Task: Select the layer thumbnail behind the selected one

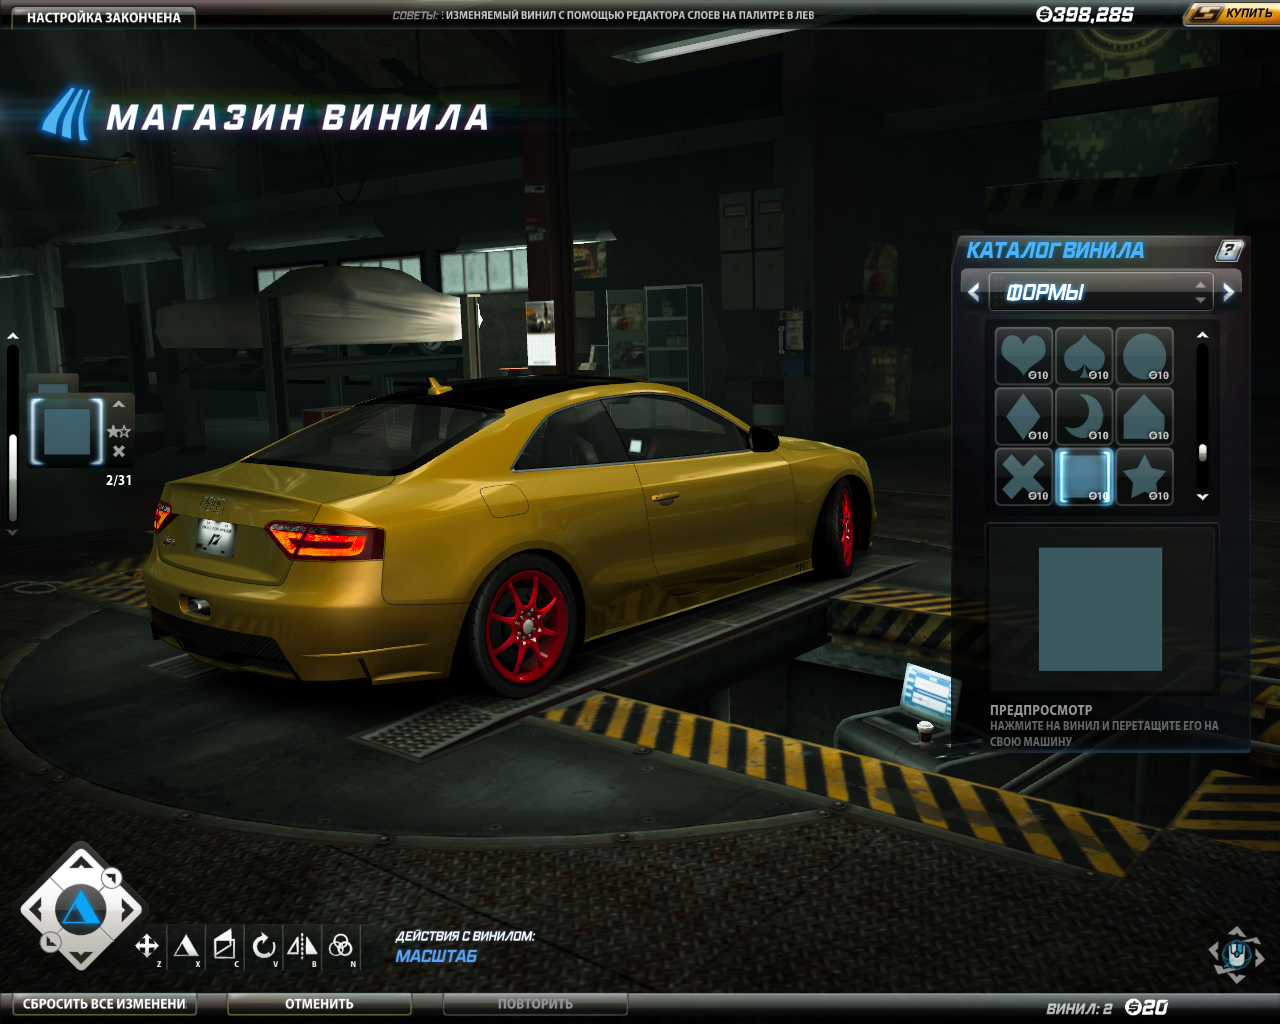Action: click(x=52, y=384)
